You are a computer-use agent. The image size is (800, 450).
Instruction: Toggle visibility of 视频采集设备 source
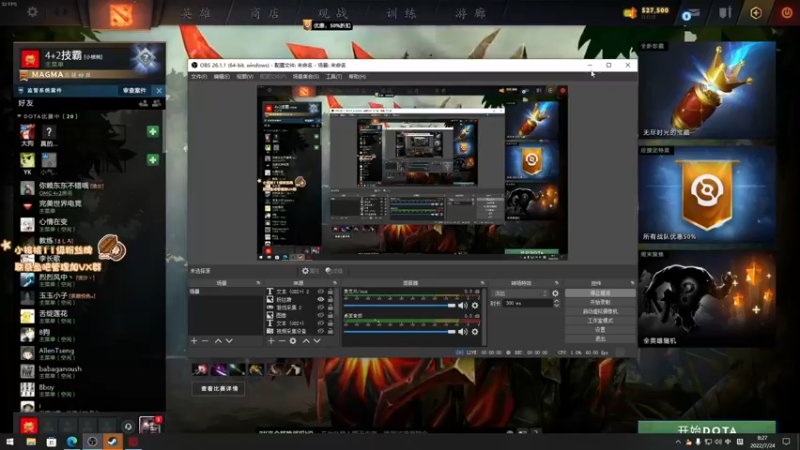point(320,331)
